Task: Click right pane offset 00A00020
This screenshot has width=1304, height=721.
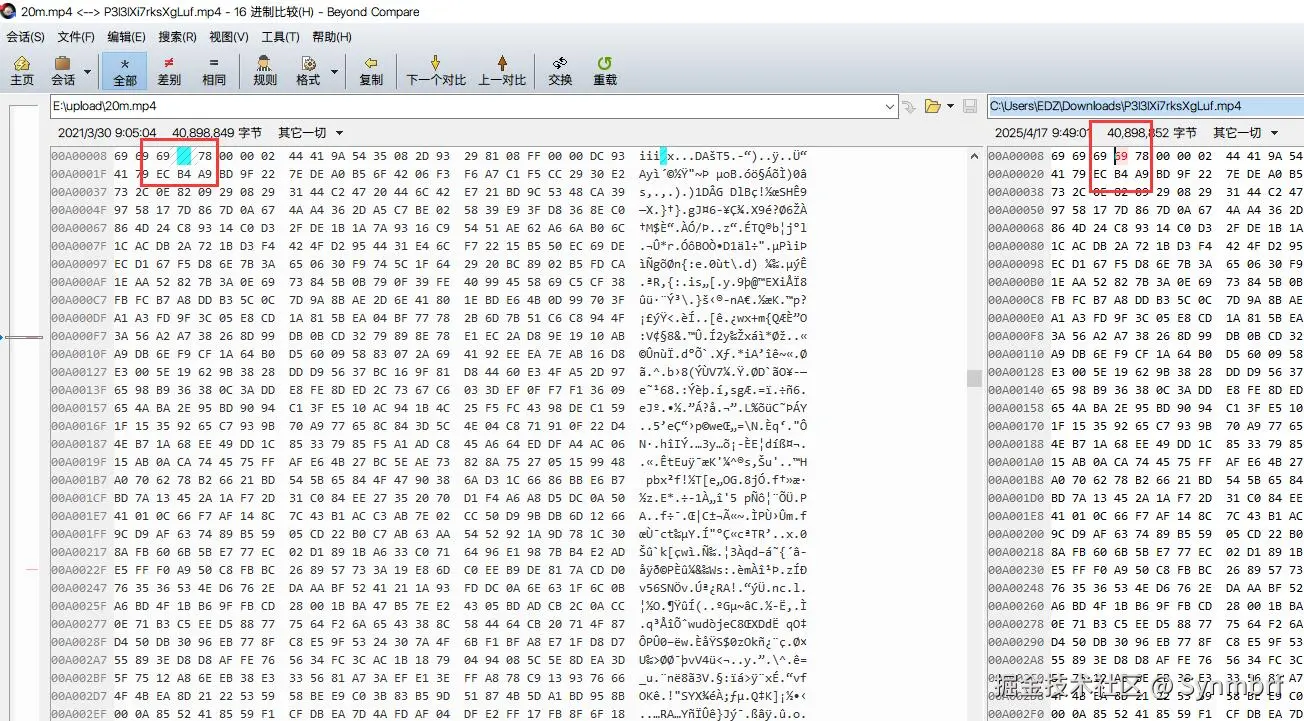Action: 1016,173
